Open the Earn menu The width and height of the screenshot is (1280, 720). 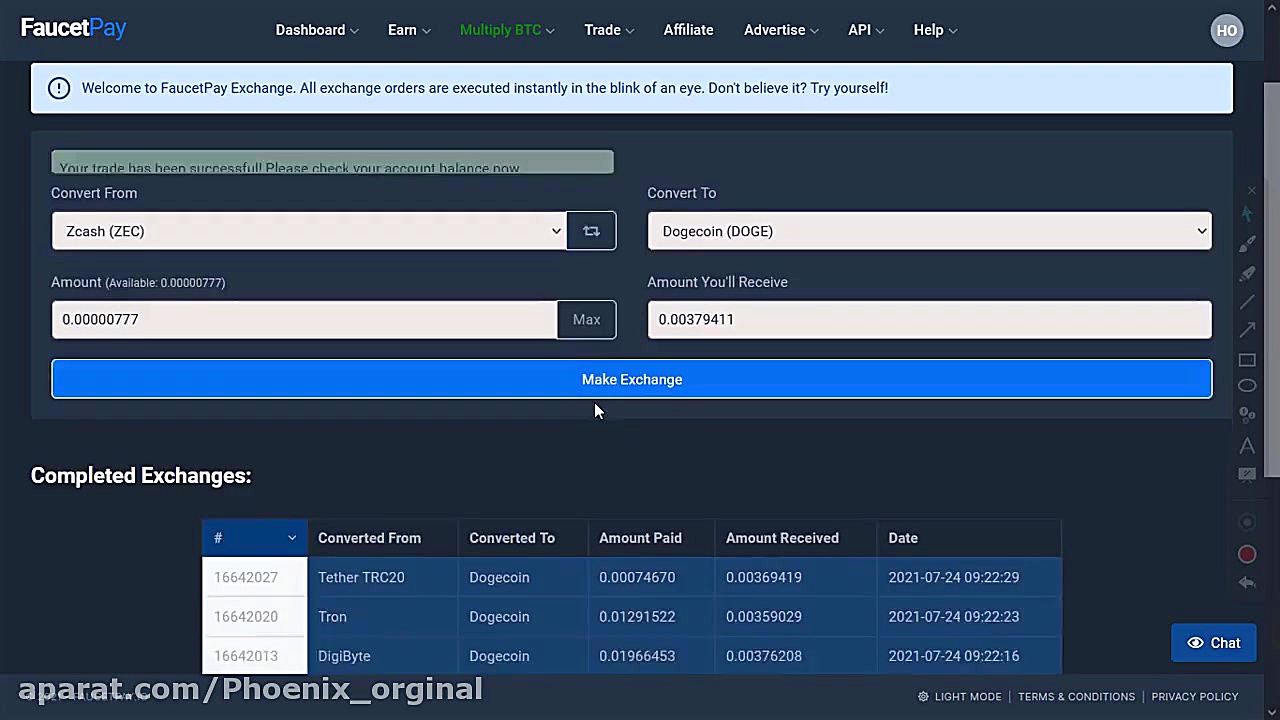pos(409,30)
